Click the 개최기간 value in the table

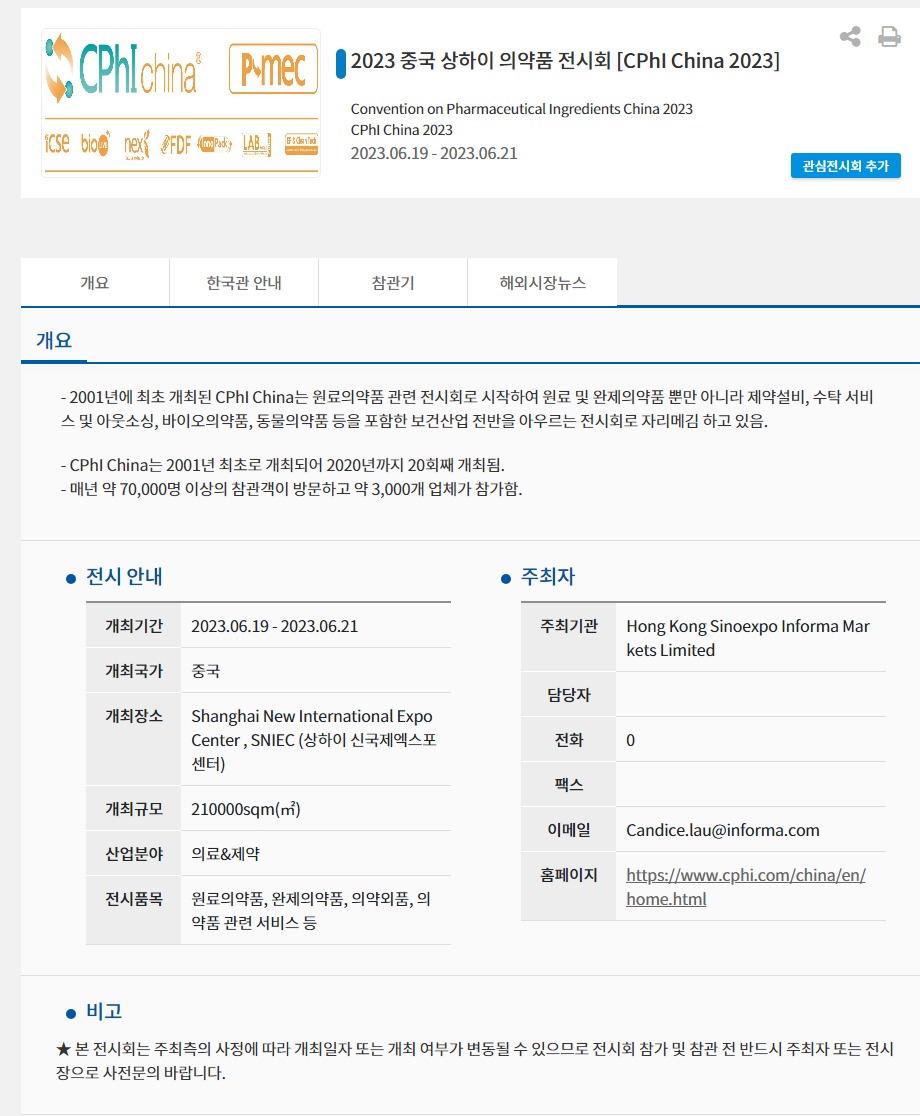275,626
